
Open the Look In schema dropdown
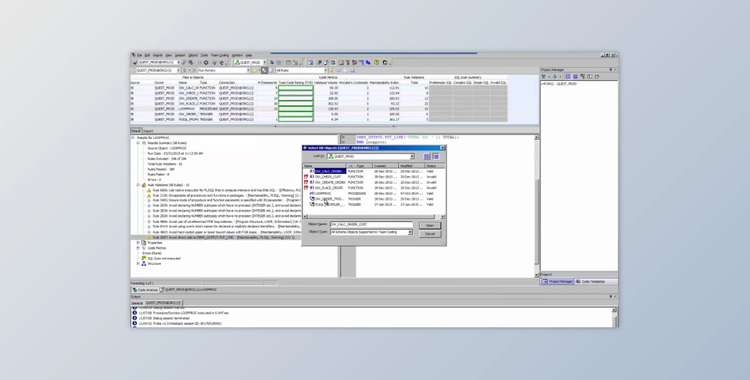[x=412, y=156]
